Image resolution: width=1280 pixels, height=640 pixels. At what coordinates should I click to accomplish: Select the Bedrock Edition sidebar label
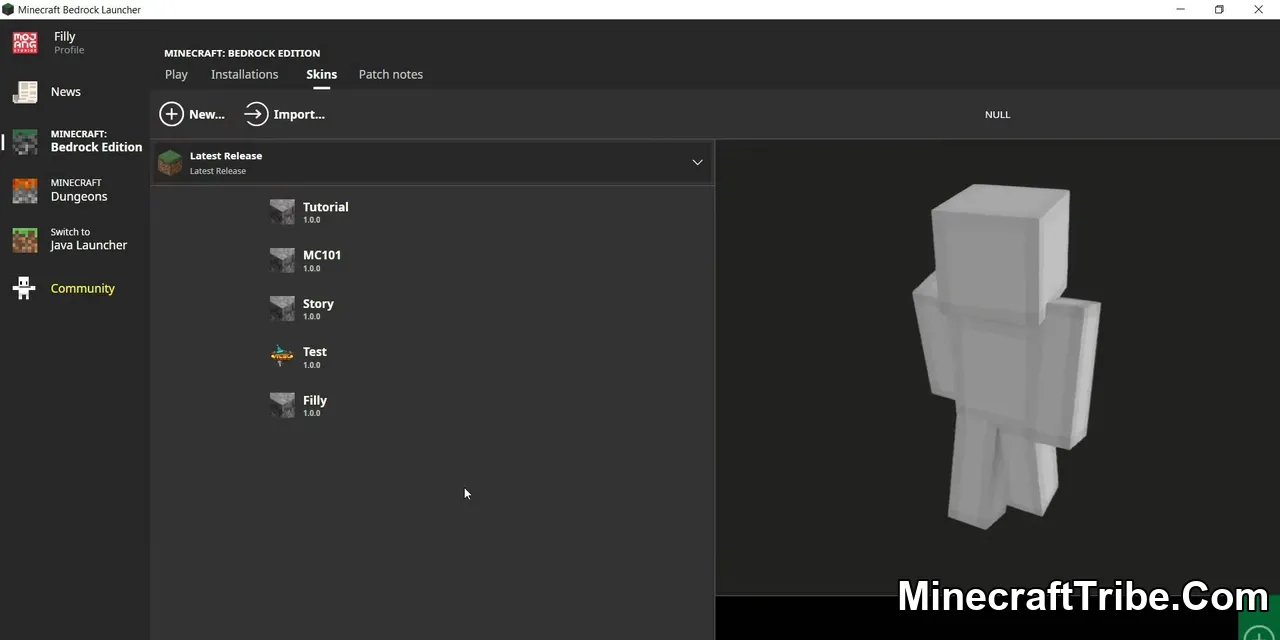96,141
